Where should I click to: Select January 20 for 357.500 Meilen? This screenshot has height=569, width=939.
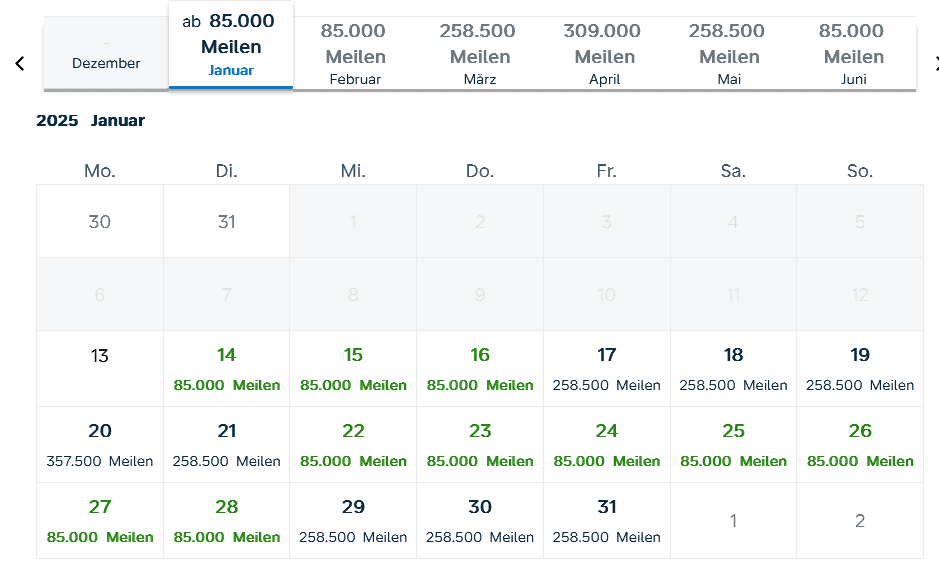point(100,444)
